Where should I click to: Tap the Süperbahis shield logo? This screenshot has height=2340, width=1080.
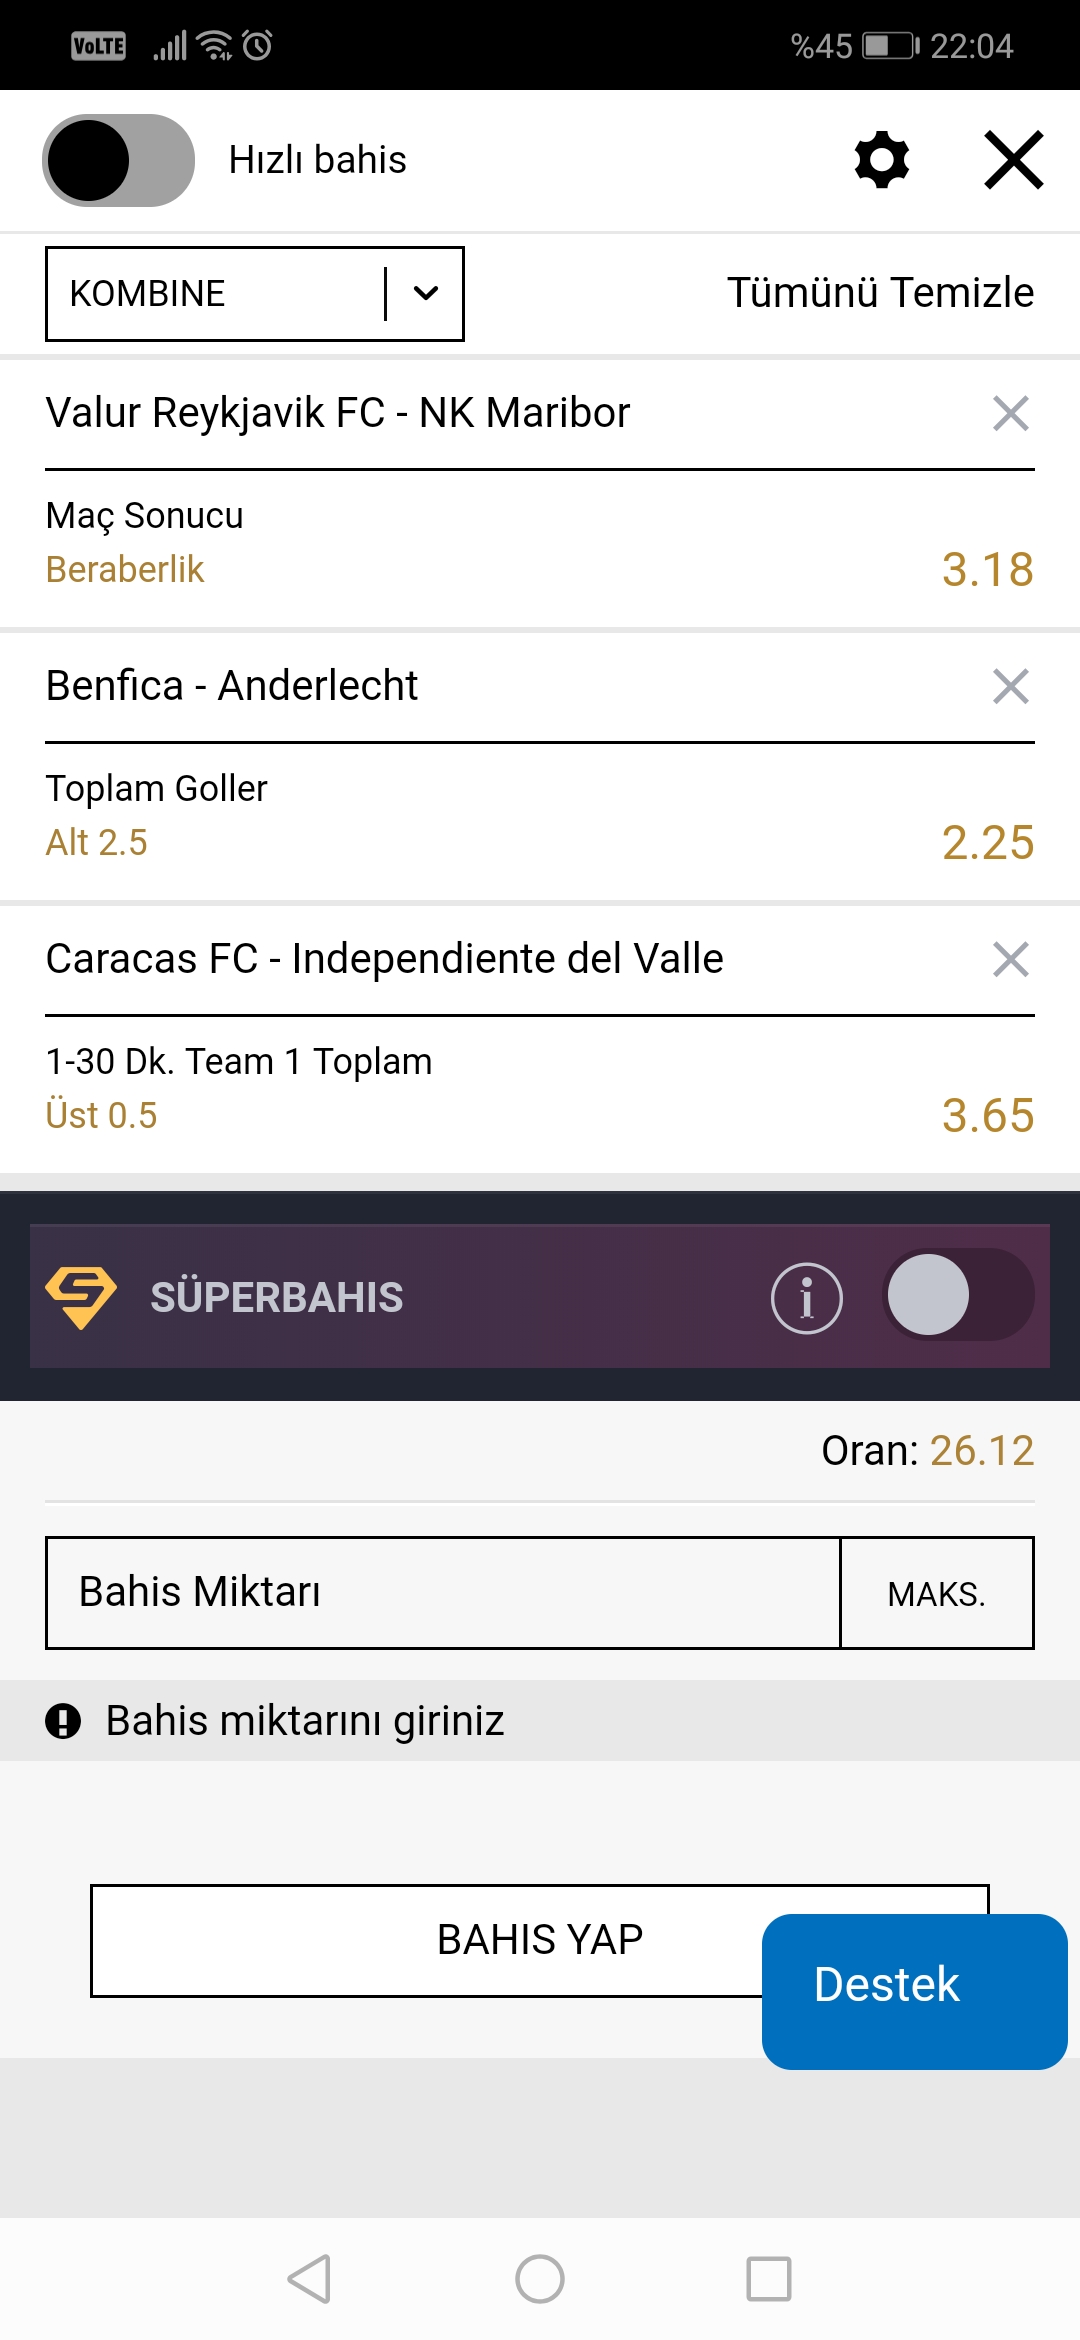click(x=81, y=1297)
